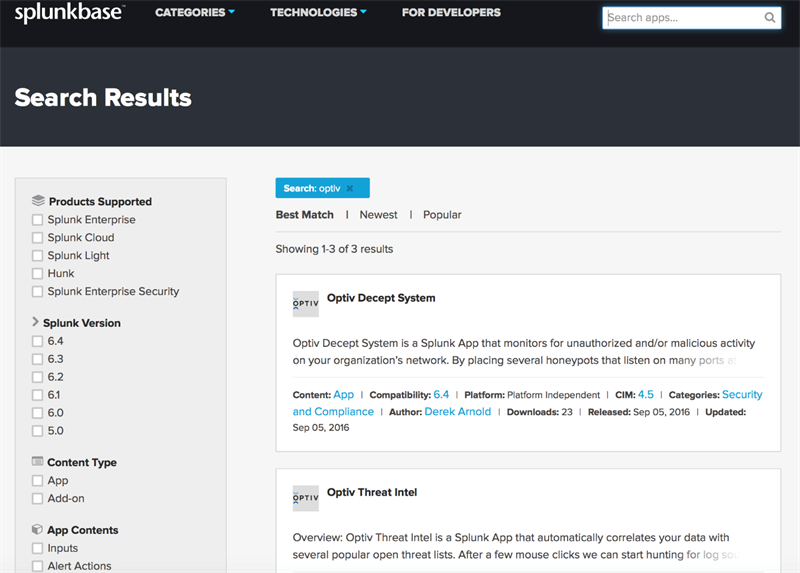Select the Add-on content type checkbox
Screen dimensions: 800x573
(38, 498)
